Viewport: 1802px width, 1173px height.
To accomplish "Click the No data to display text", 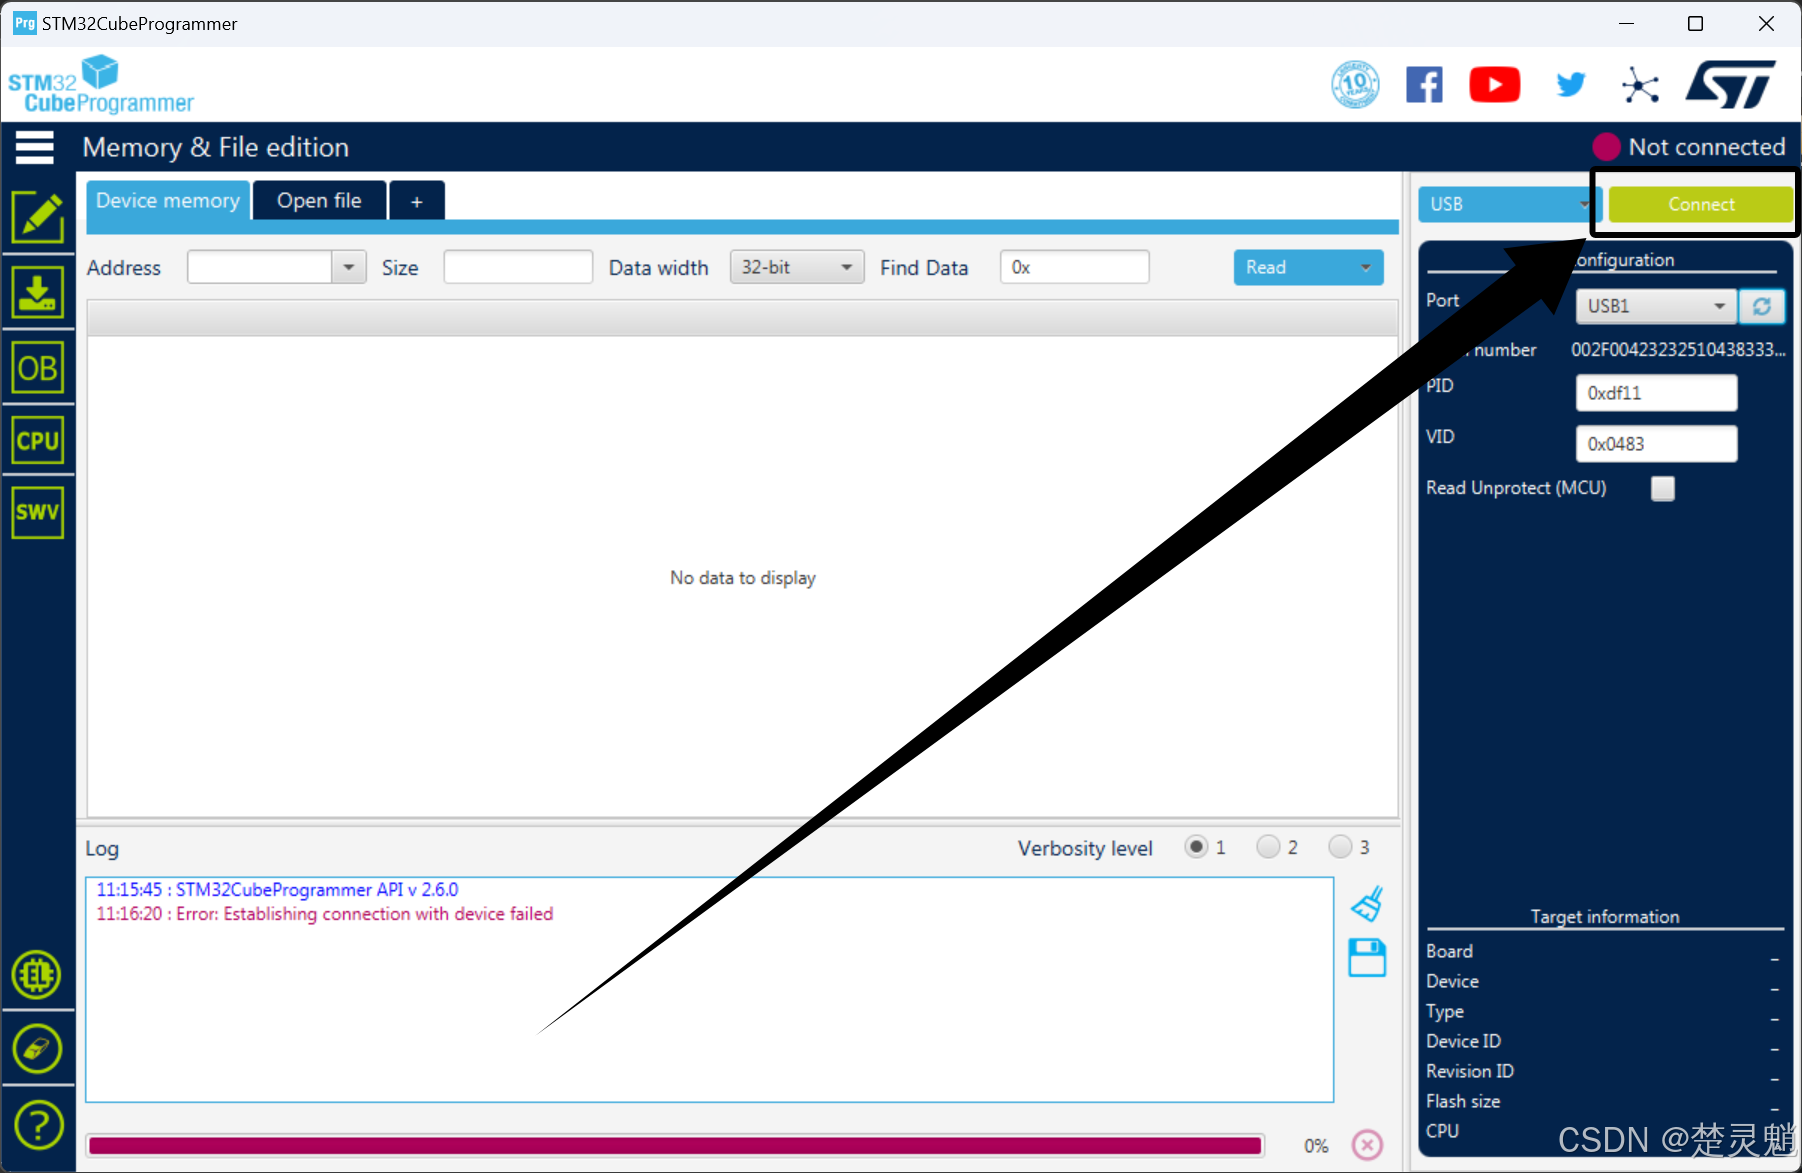I will point(743,578).
